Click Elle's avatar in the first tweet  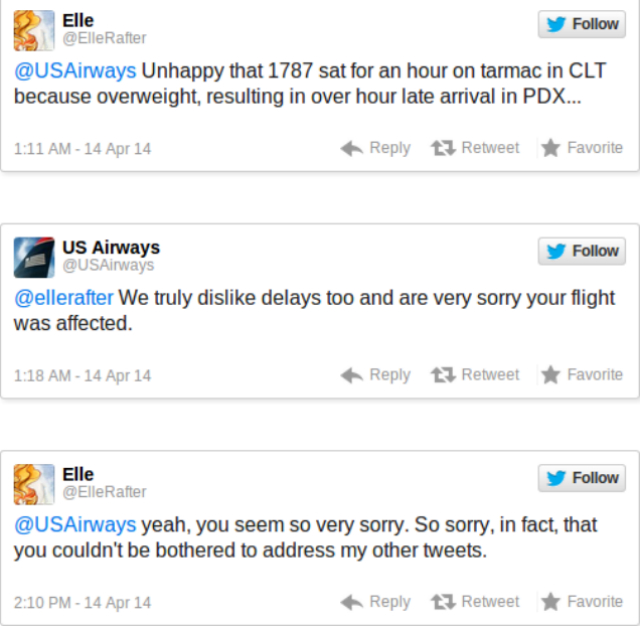pyautogui.click(x=33, y=30)
